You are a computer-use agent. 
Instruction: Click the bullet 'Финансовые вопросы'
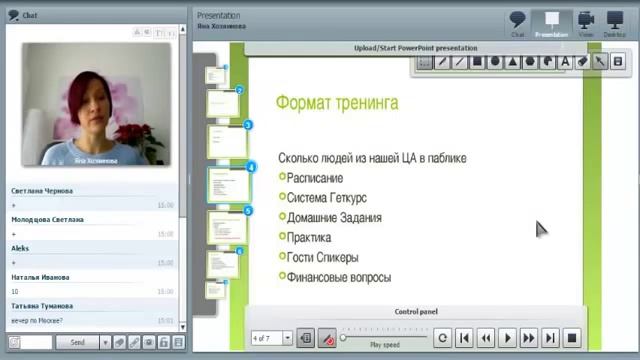pyautogui.click(x=339, y=277)
